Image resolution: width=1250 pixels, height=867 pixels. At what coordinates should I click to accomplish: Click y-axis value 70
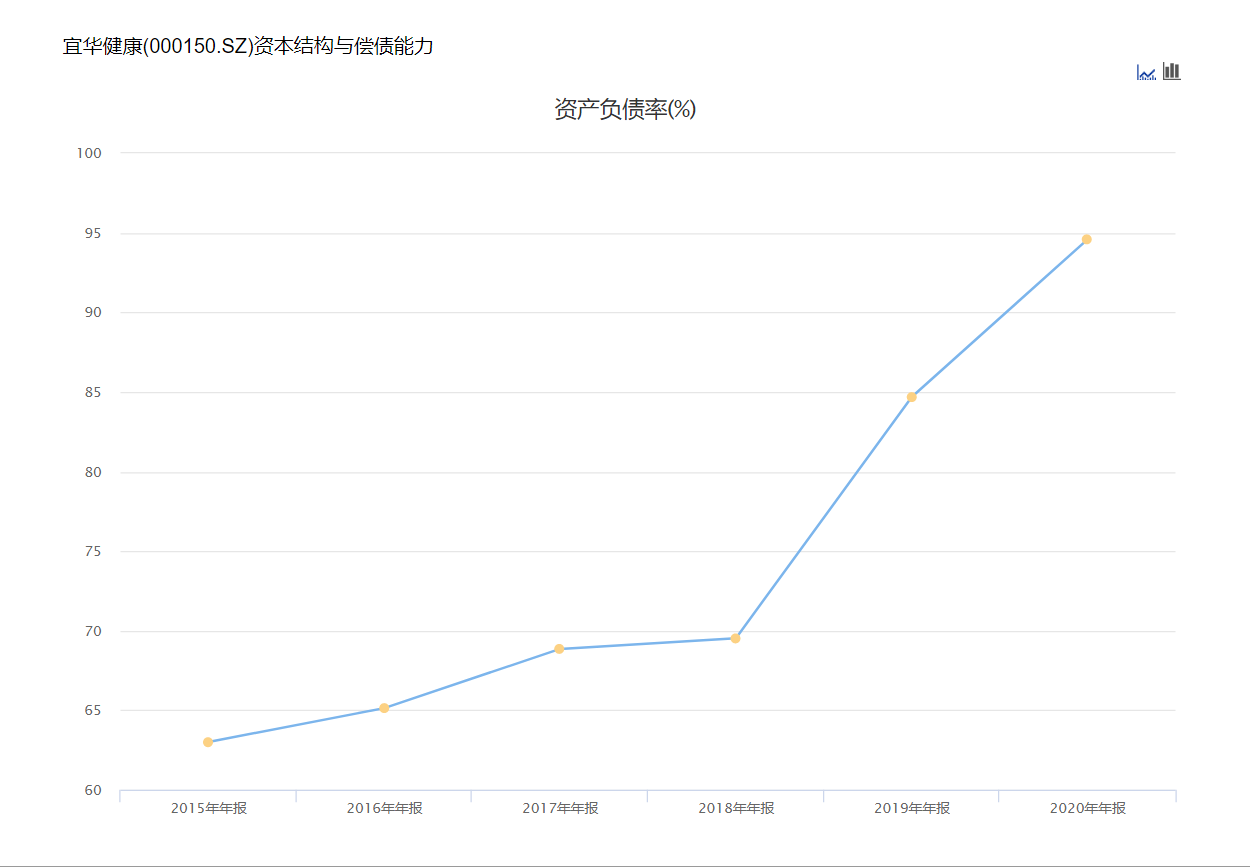94,631
